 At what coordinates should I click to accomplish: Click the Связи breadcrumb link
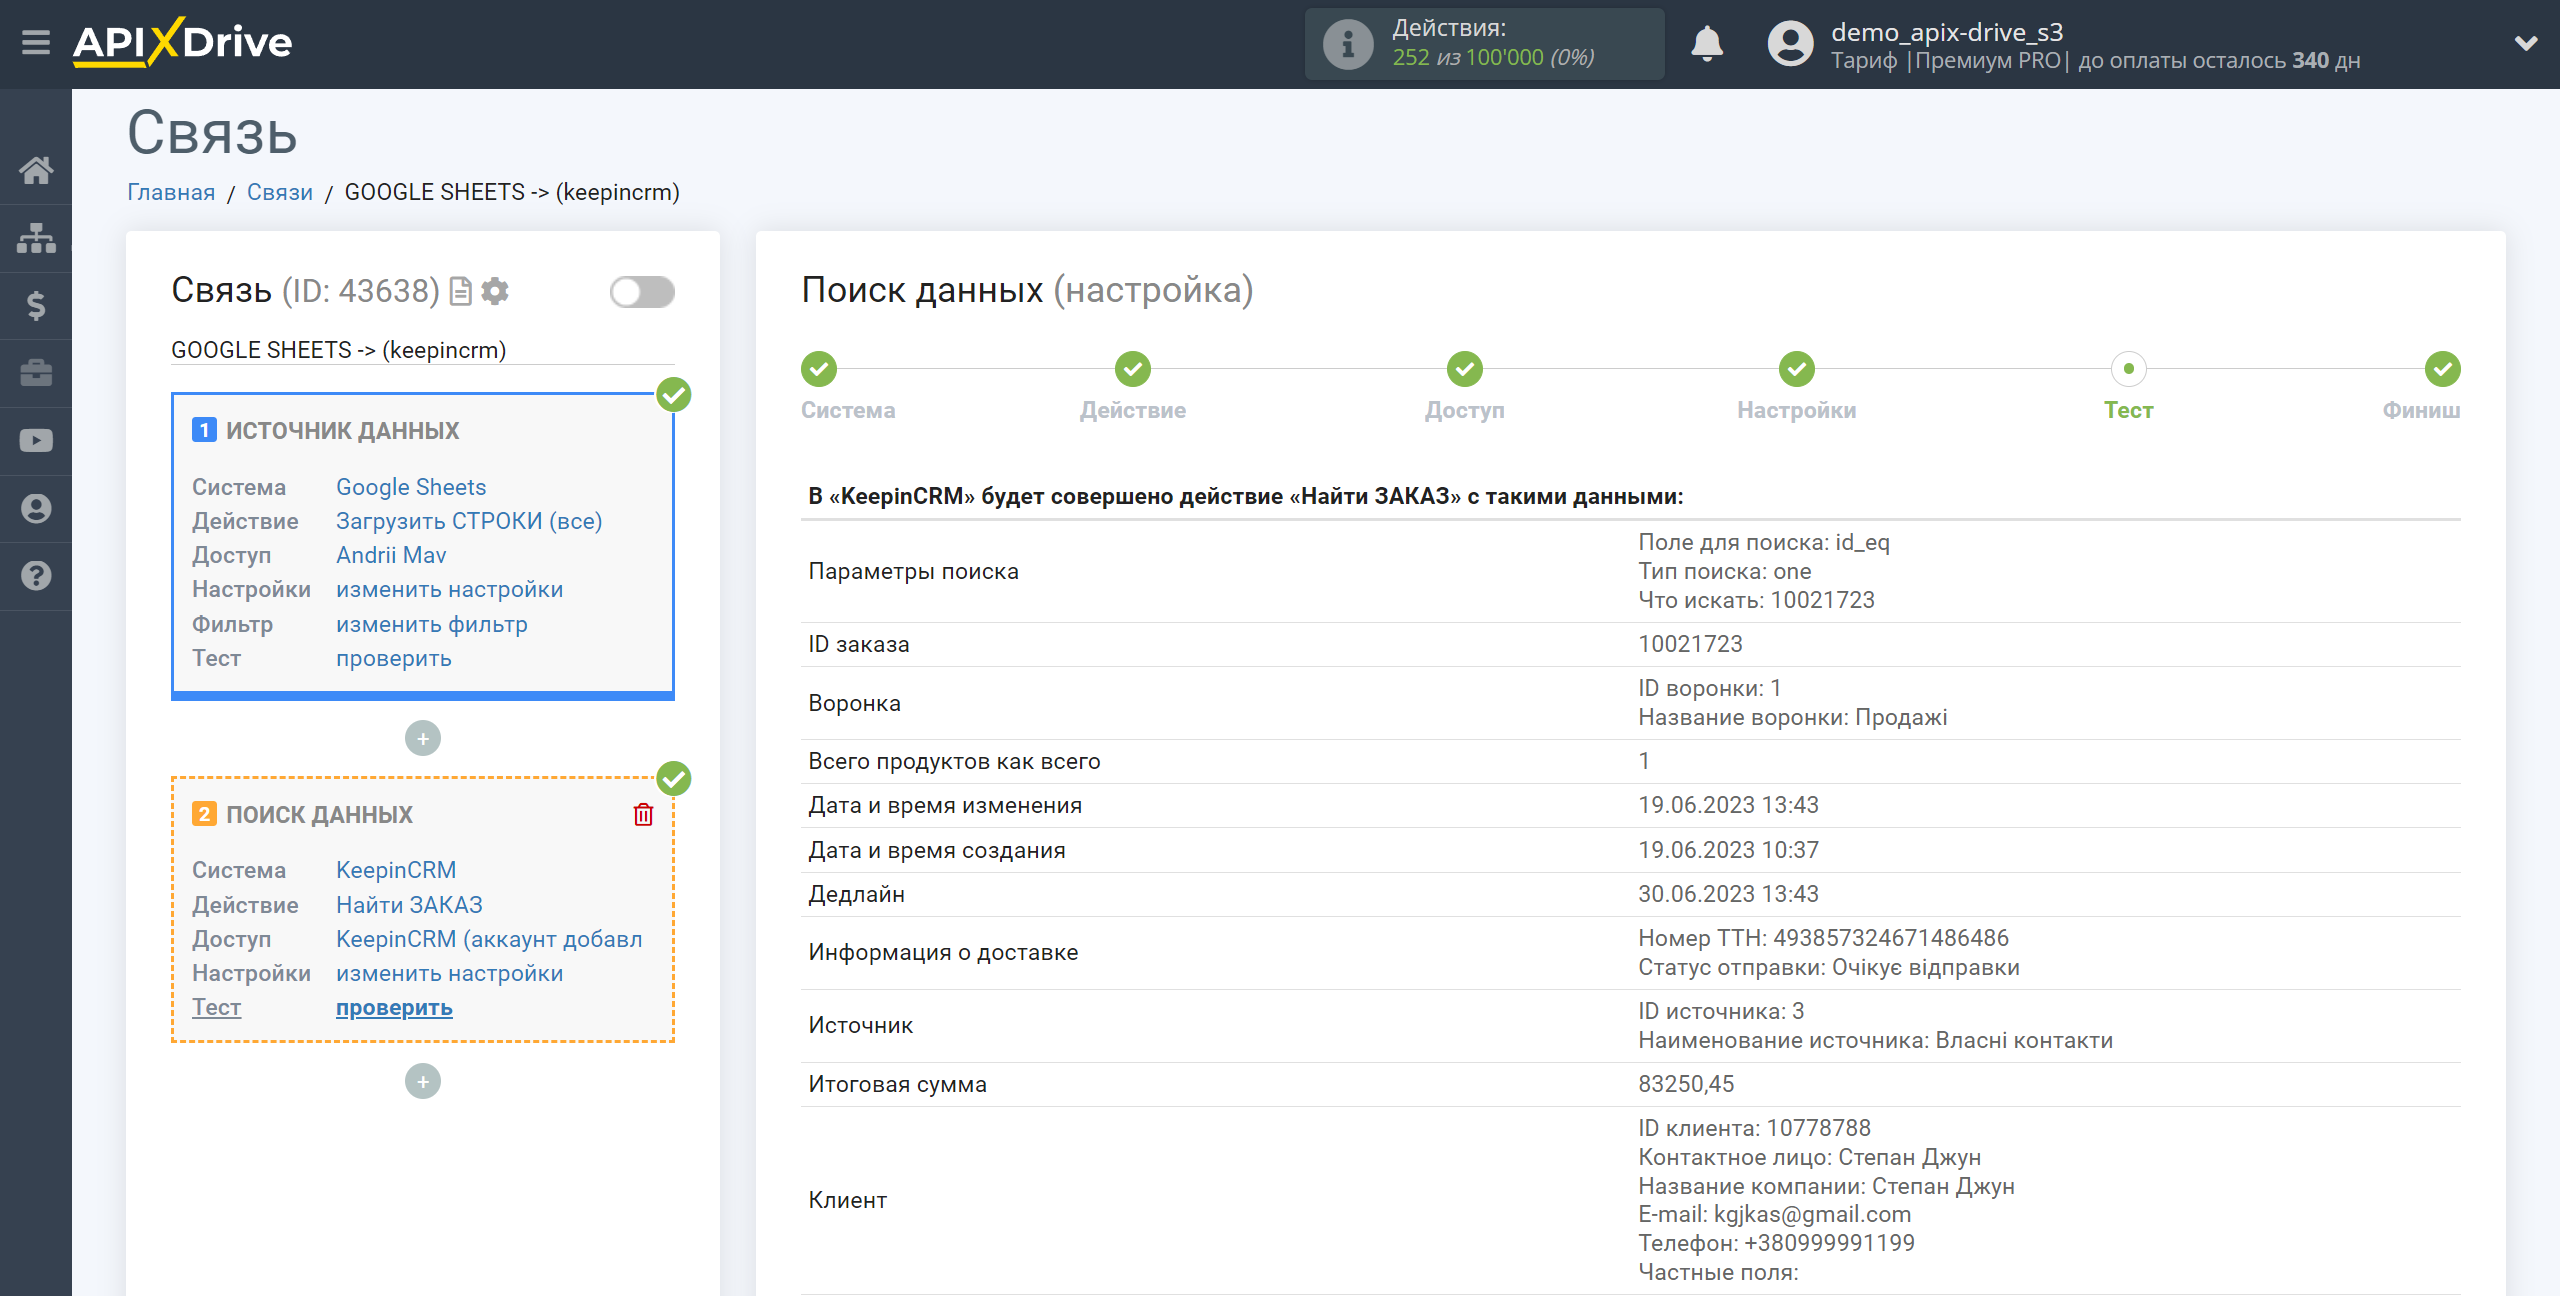tap(280, 192)
